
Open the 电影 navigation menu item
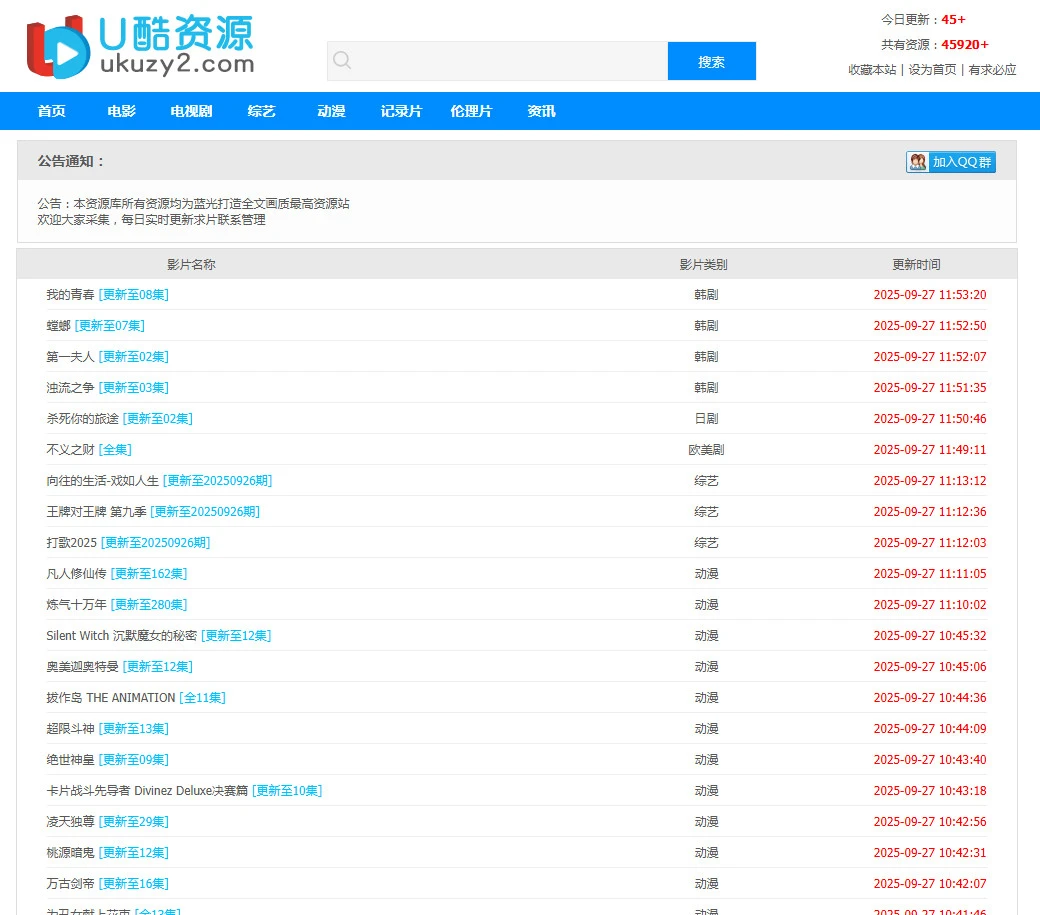coord(120,111)
